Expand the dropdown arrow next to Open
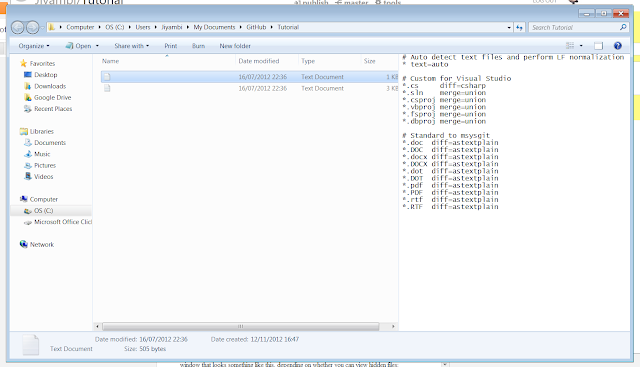 [x=97, y=46]
